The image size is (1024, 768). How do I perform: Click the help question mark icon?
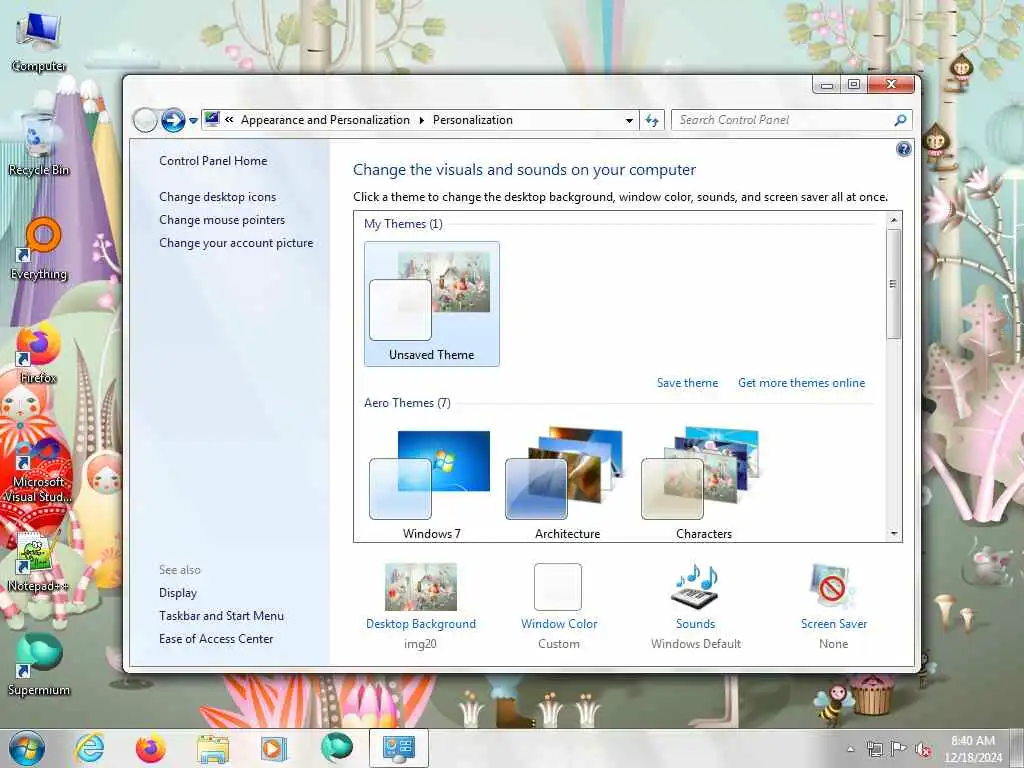(903, 150)
